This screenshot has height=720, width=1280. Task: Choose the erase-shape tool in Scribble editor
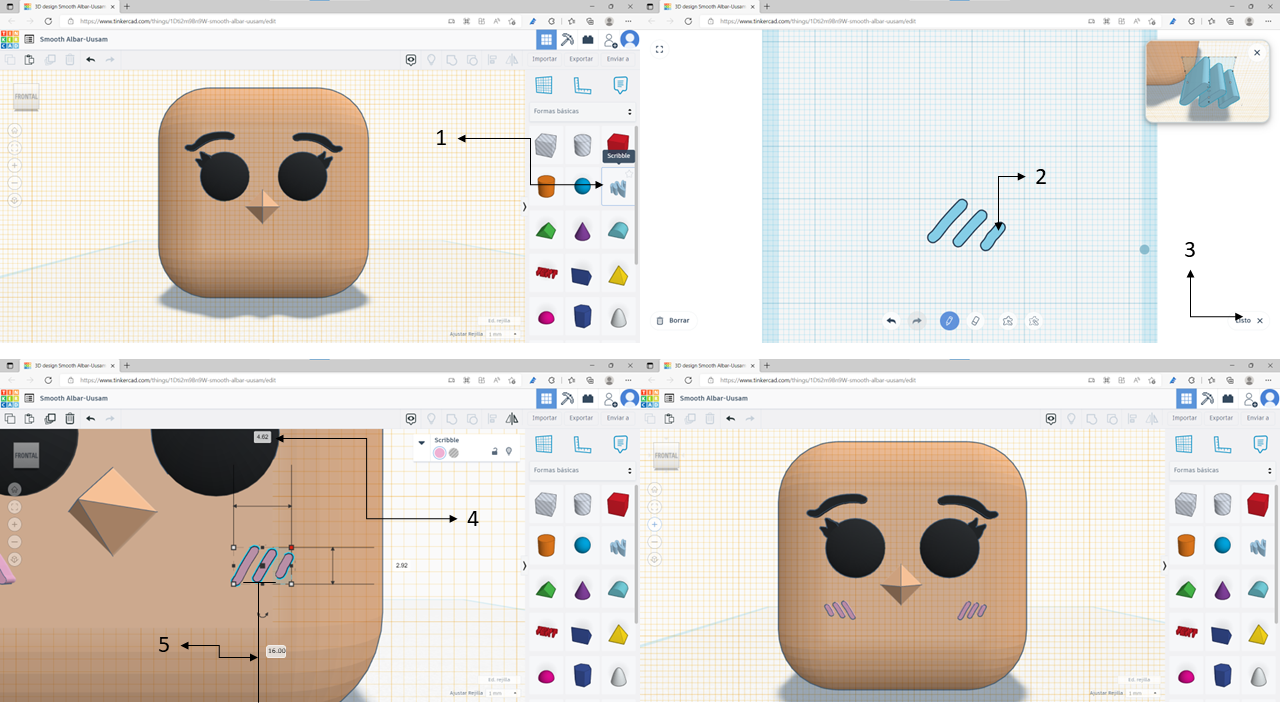1034,321
